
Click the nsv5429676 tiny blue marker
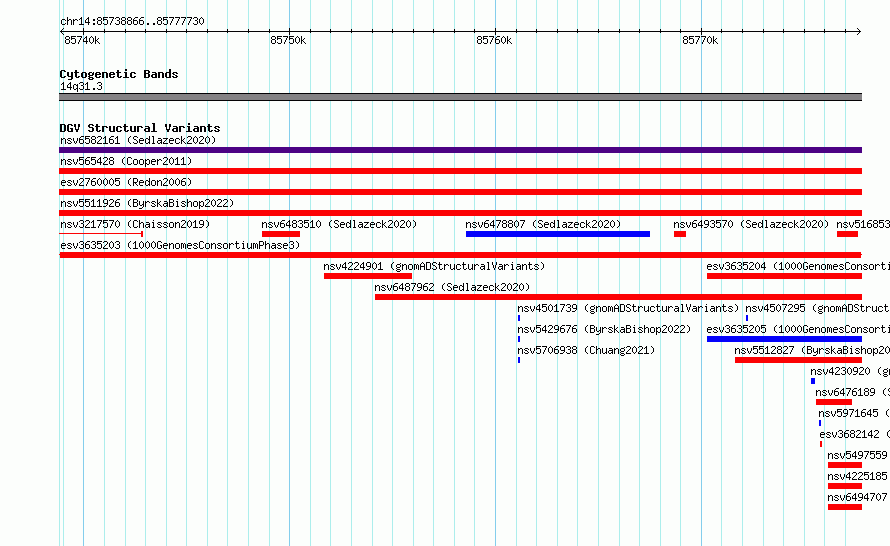[519, 339]
